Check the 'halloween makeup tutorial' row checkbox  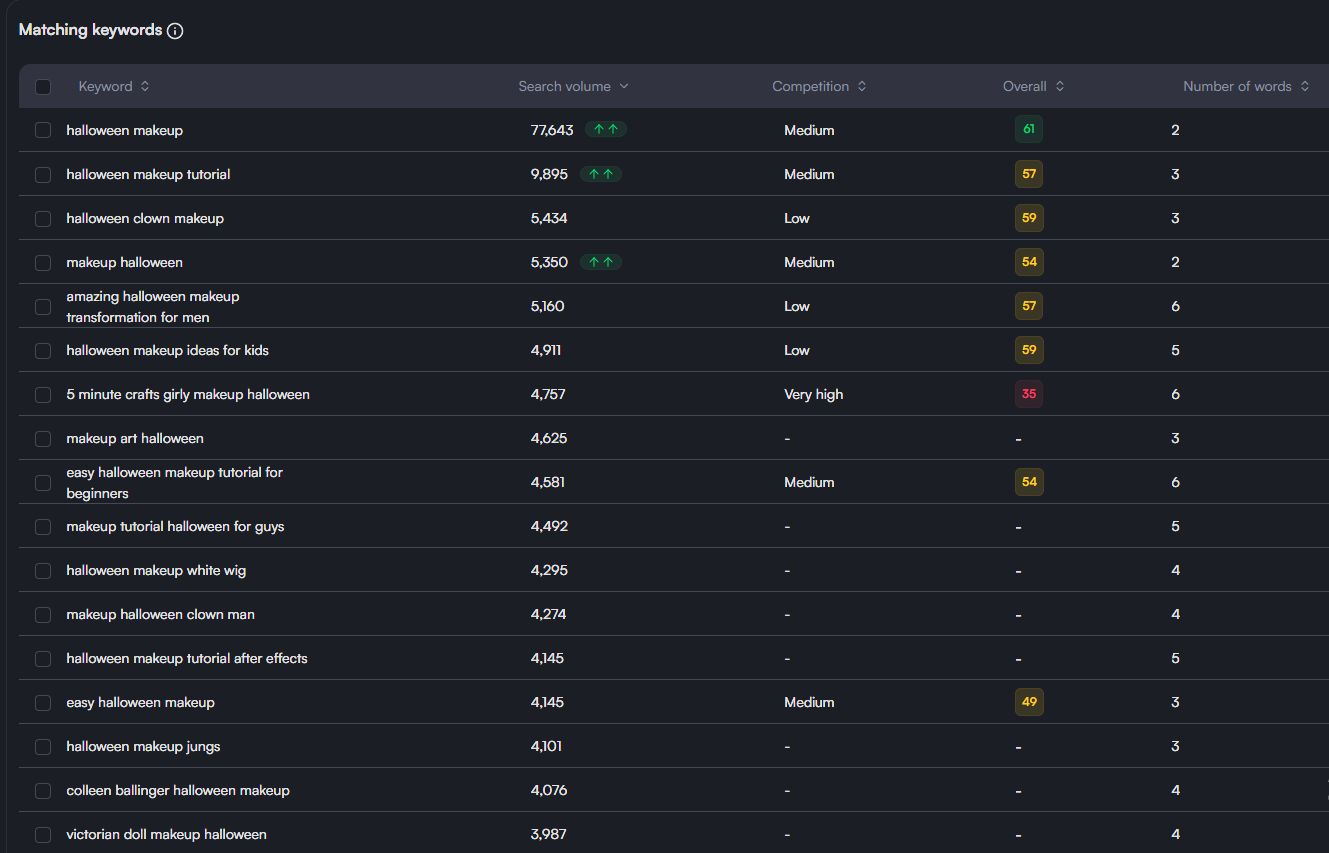click(43, 175)
